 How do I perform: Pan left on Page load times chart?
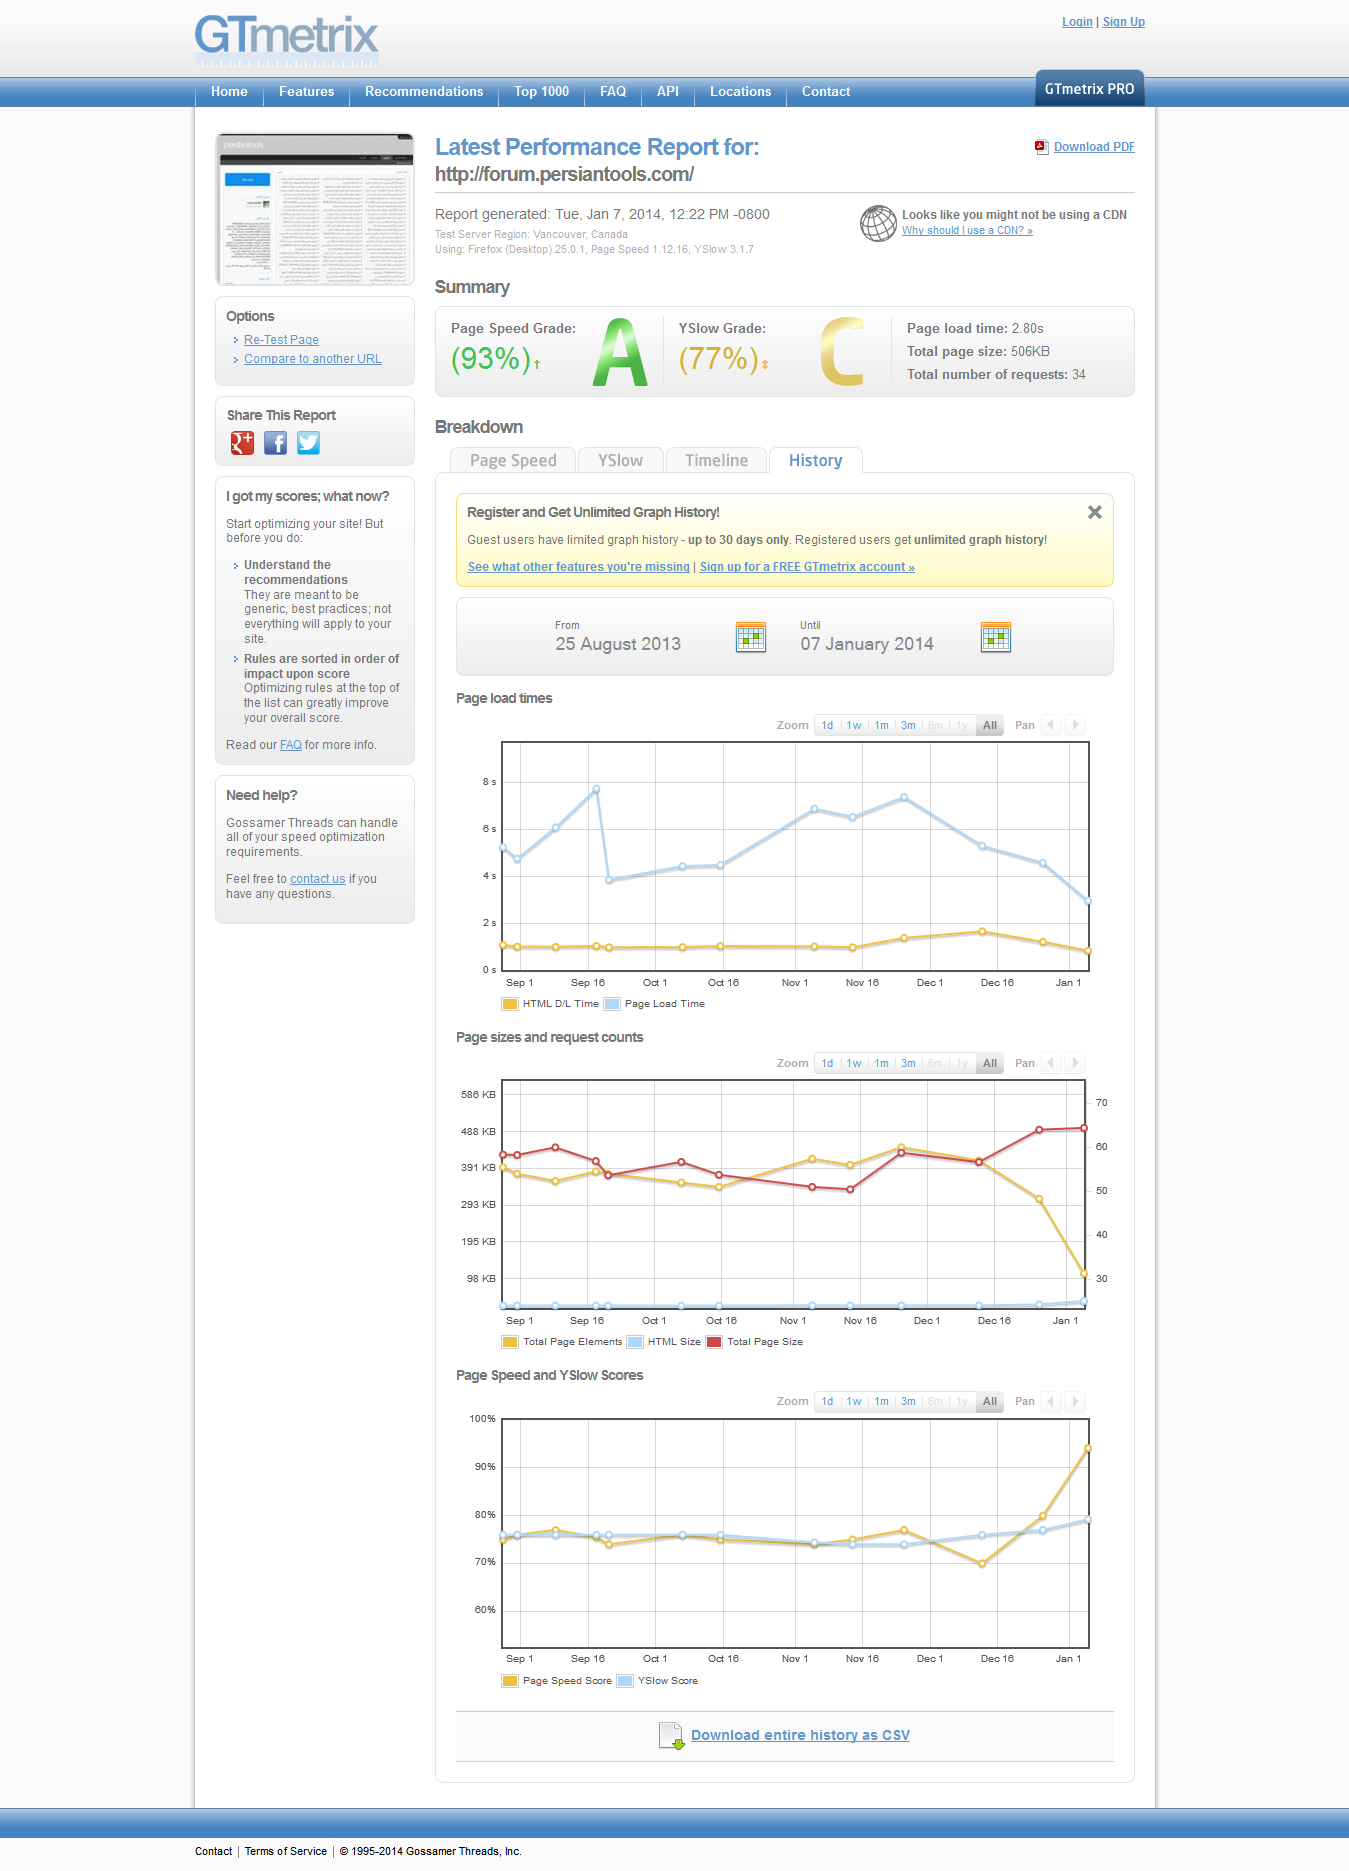tap(1050, 725)
